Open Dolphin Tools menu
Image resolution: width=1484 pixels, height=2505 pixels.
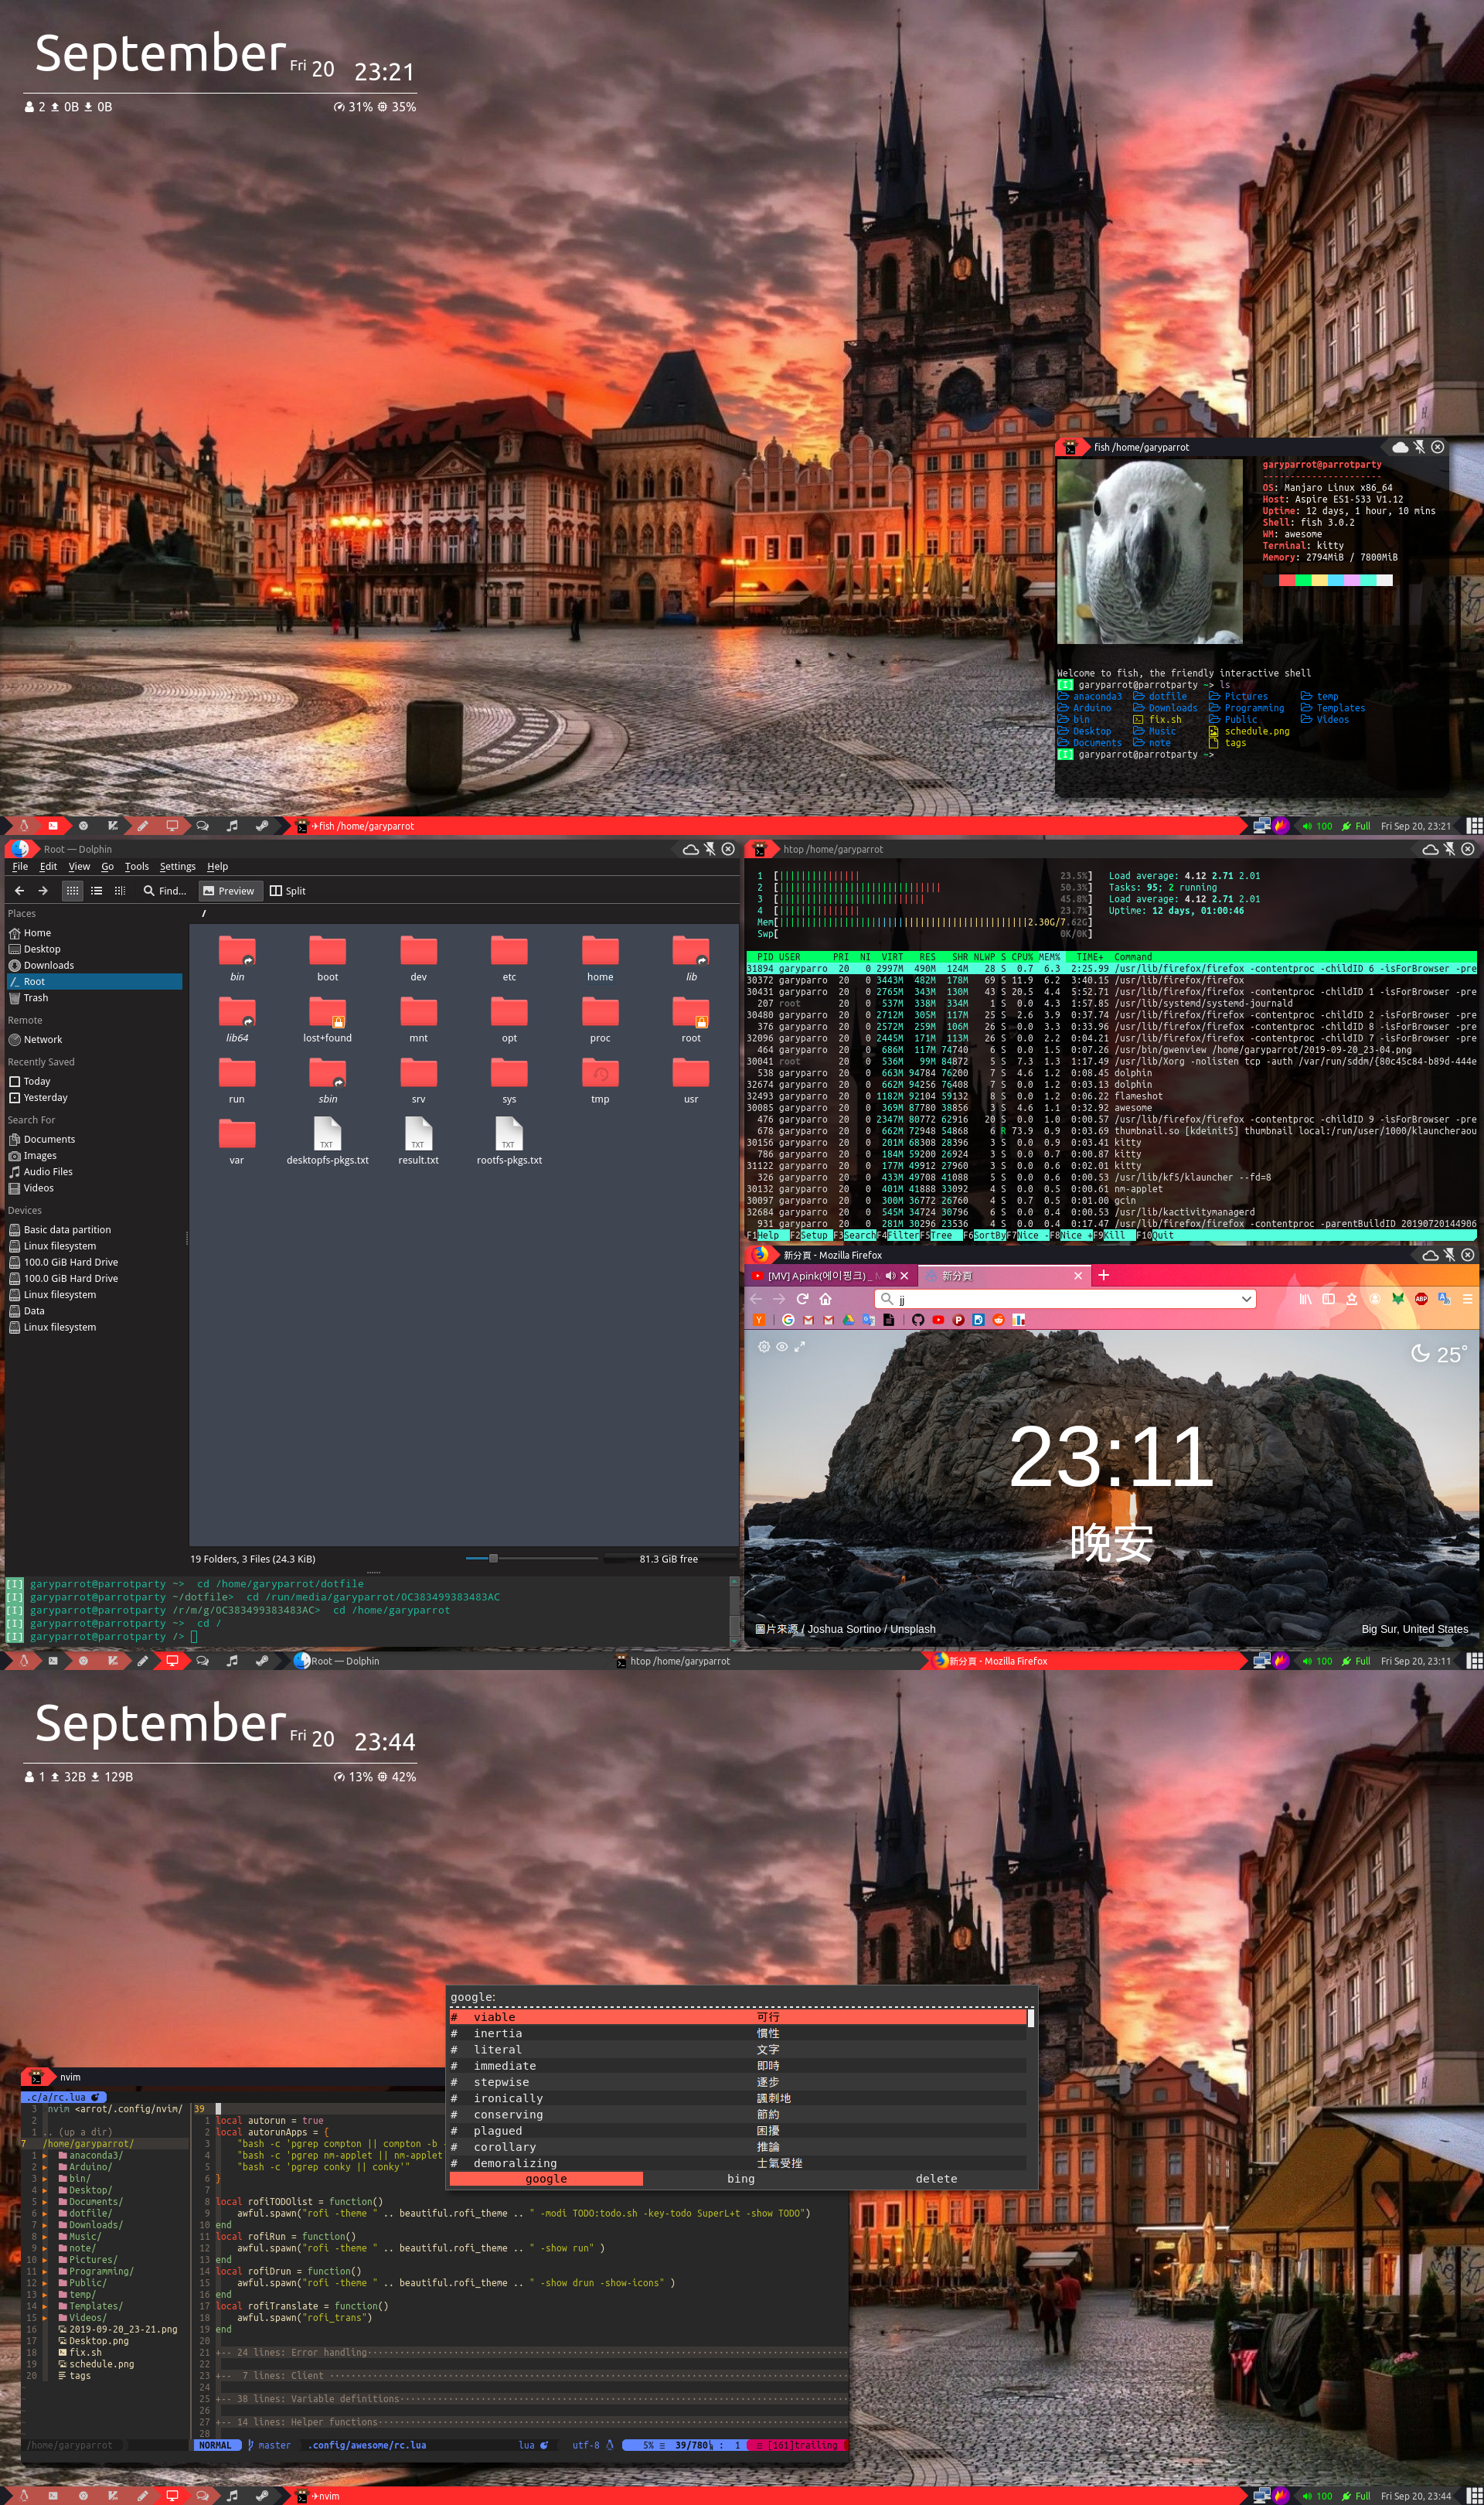coord(137,866)
